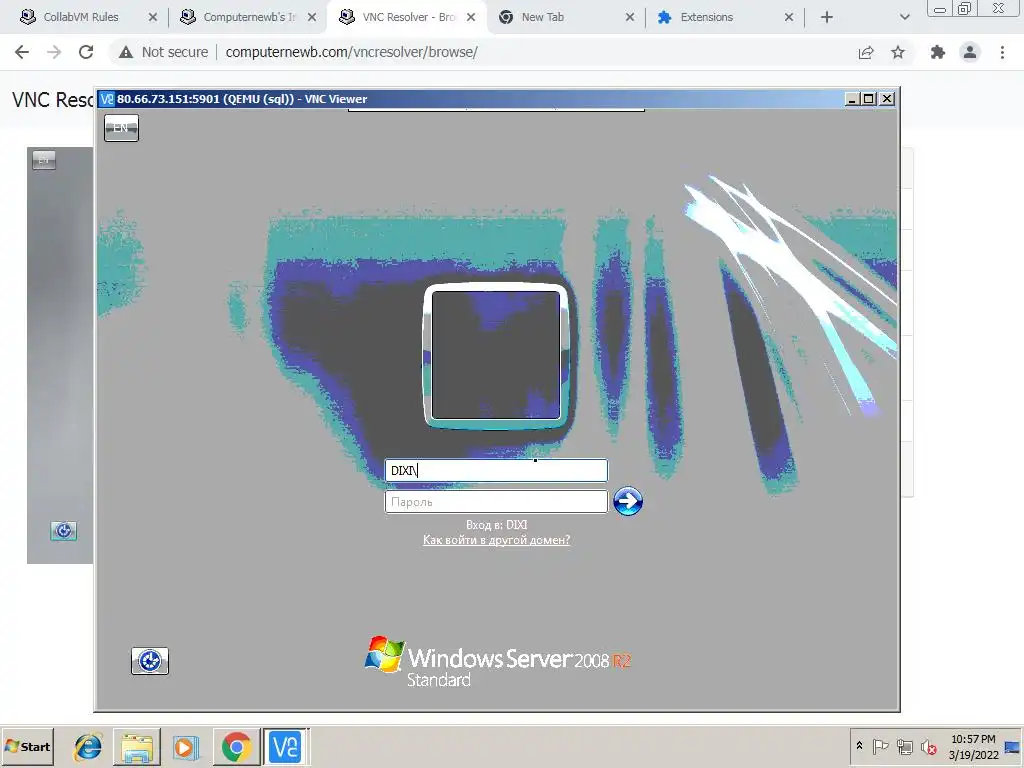Bookmark the page with the star icon
Image resolution: width=1024 pixels, height=768 pixels.
point(898,52)
